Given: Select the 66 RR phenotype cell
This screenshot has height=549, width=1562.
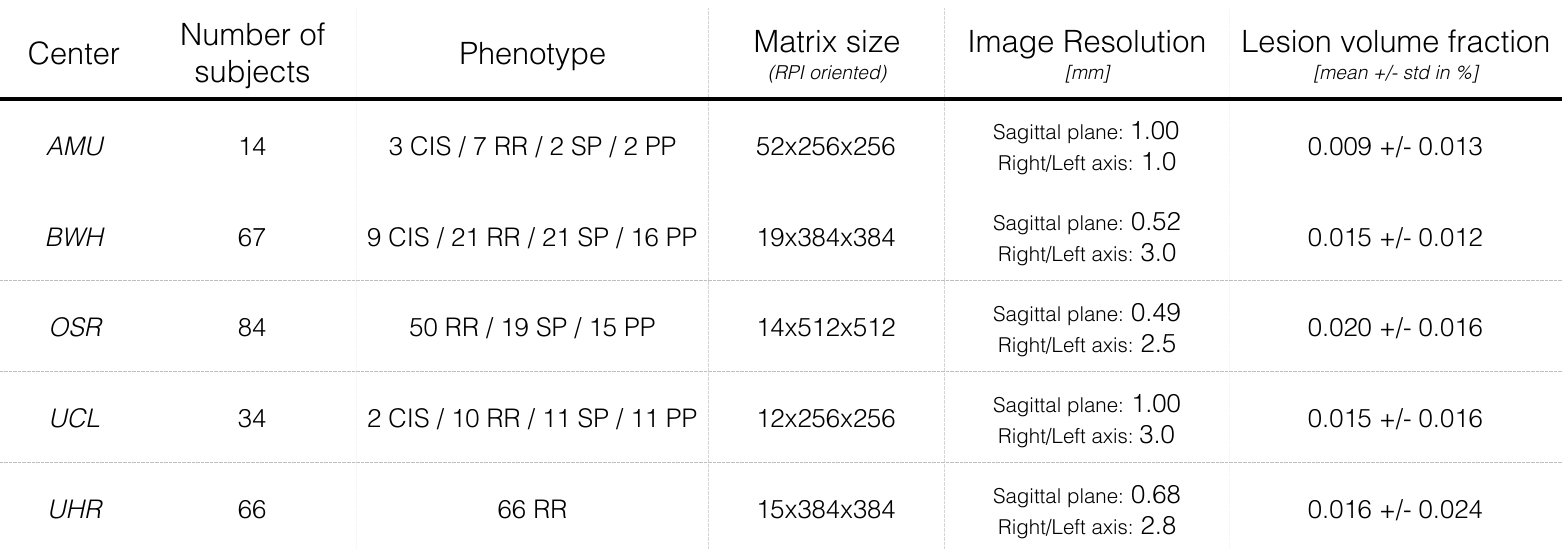Looking at the screenshot, I should coord(532,510).
